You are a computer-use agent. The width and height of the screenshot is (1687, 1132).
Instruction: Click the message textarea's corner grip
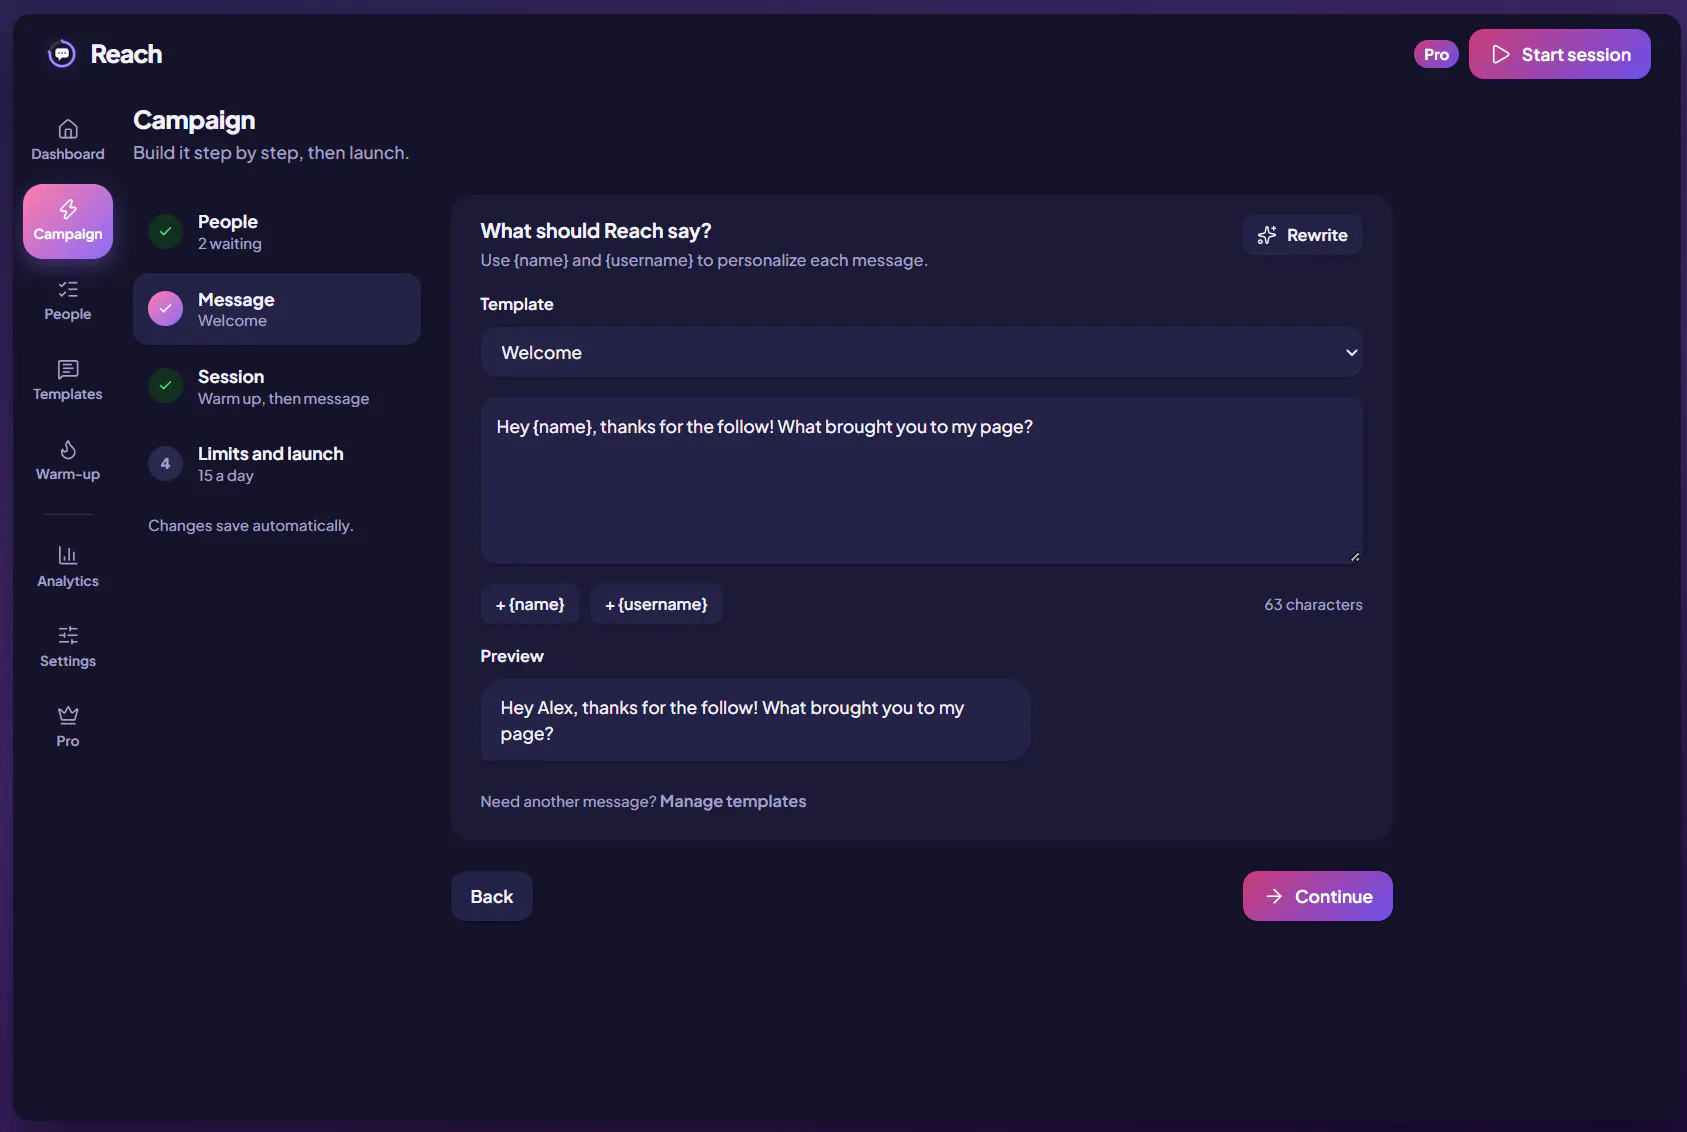[1355, 556]
